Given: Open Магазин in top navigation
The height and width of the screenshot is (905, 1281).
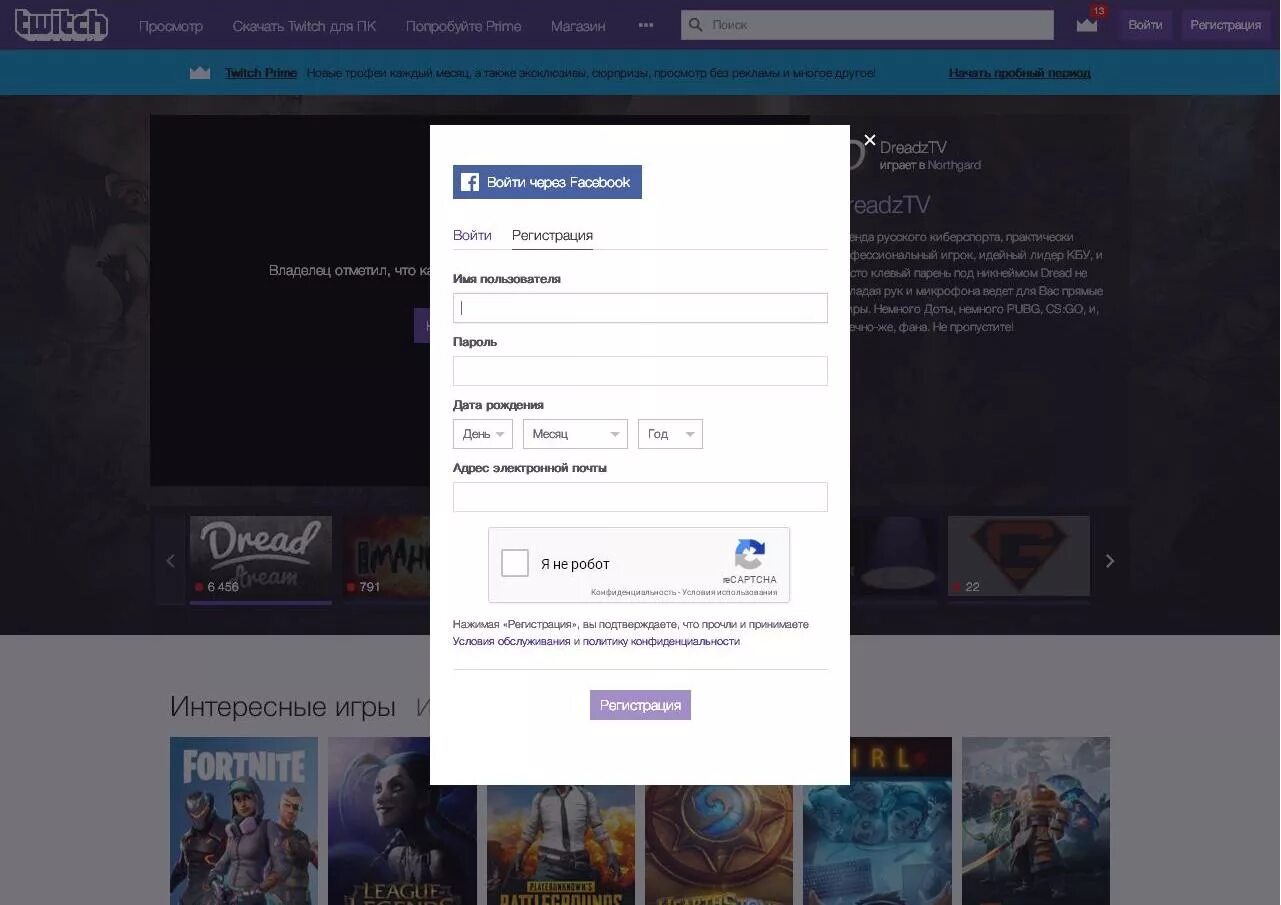Looking at the screenshot, I should [578, 26].
